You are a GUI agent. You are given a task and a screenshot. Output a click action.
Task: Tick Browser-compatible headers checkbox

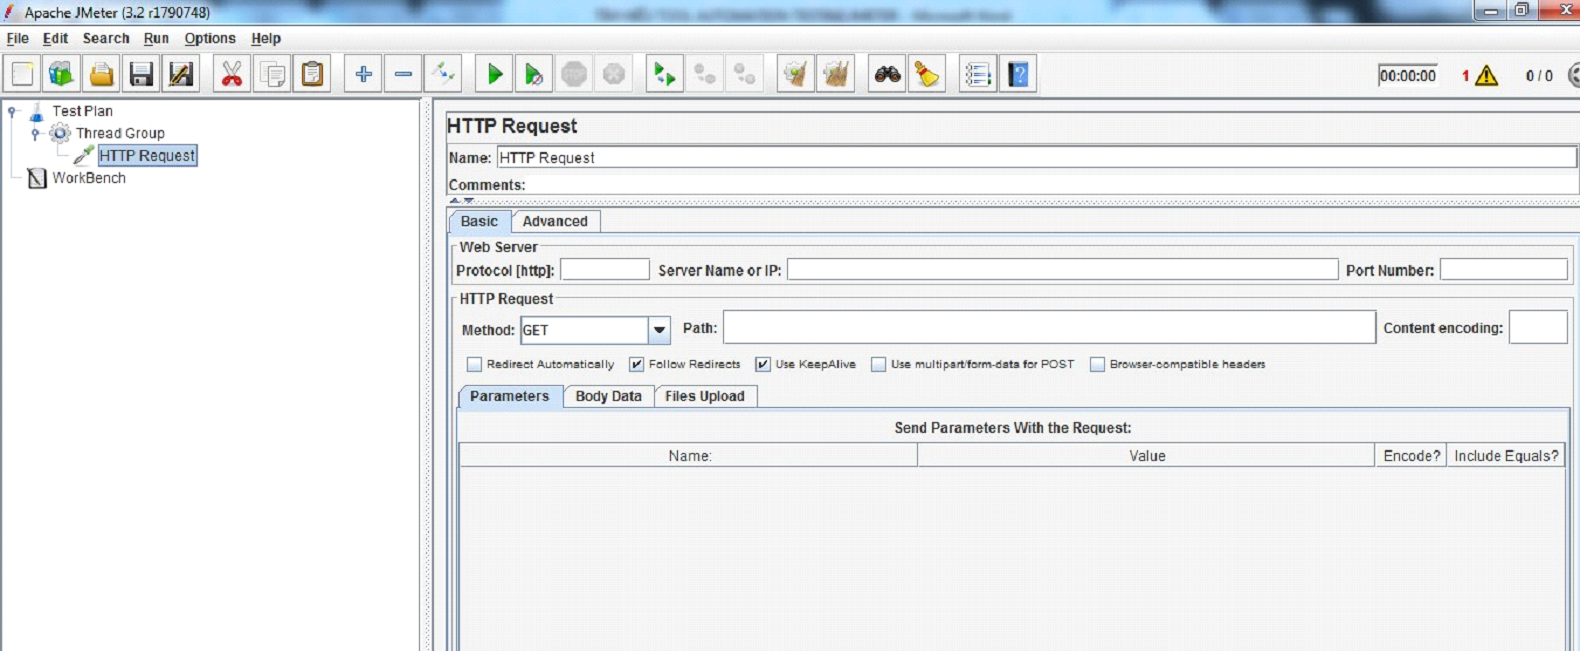coord(1097,365)
